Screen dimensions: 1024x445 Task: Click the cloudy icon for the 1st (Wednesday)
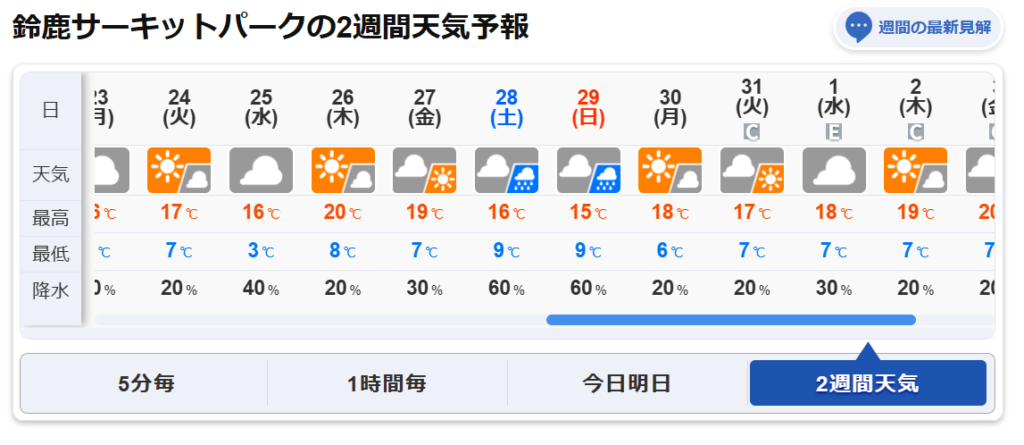click(834, 170)
